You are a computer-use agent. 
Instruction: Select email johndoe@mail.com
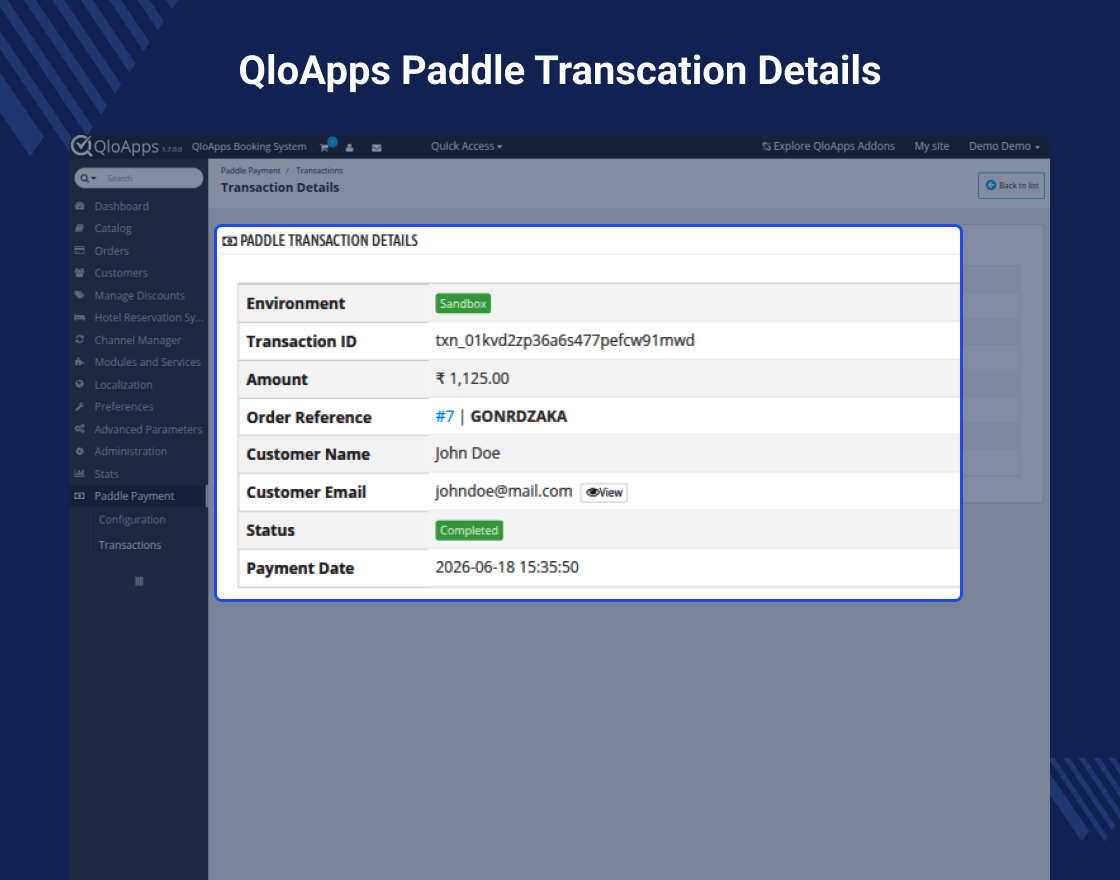(x=504, y=491)
